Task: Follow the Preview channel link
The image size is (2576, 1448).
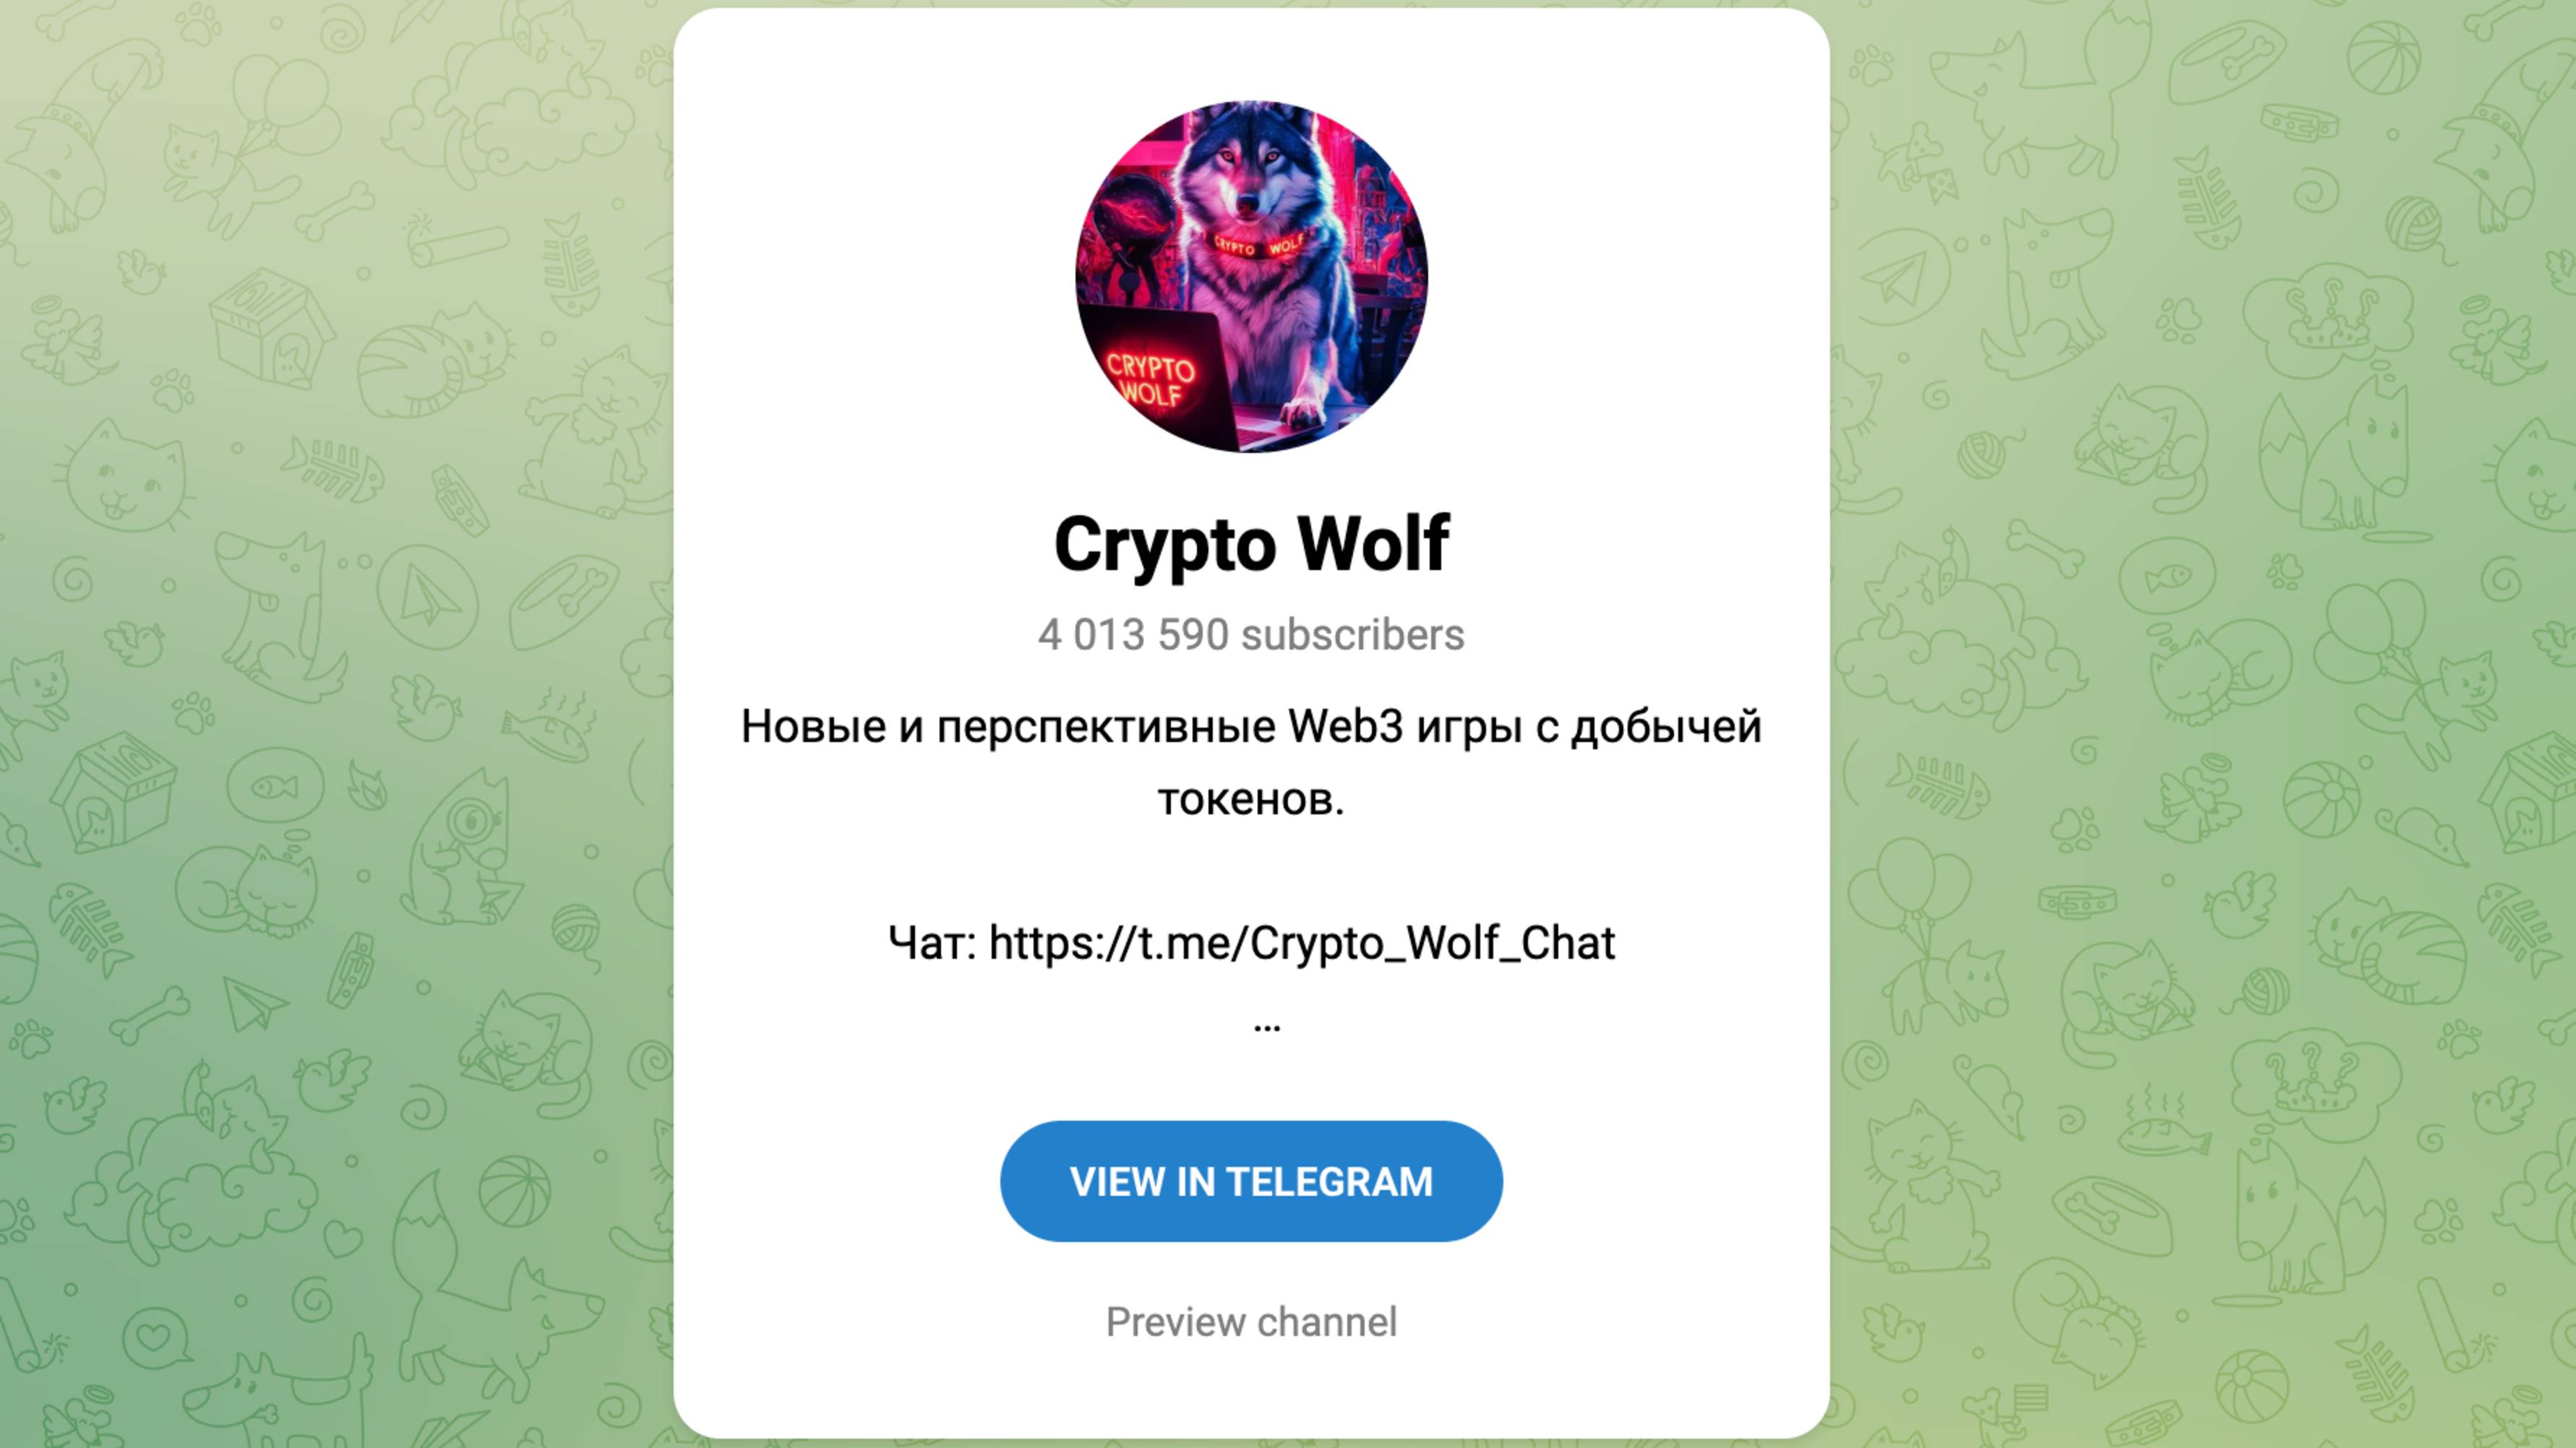Action: (1251, 1322)
